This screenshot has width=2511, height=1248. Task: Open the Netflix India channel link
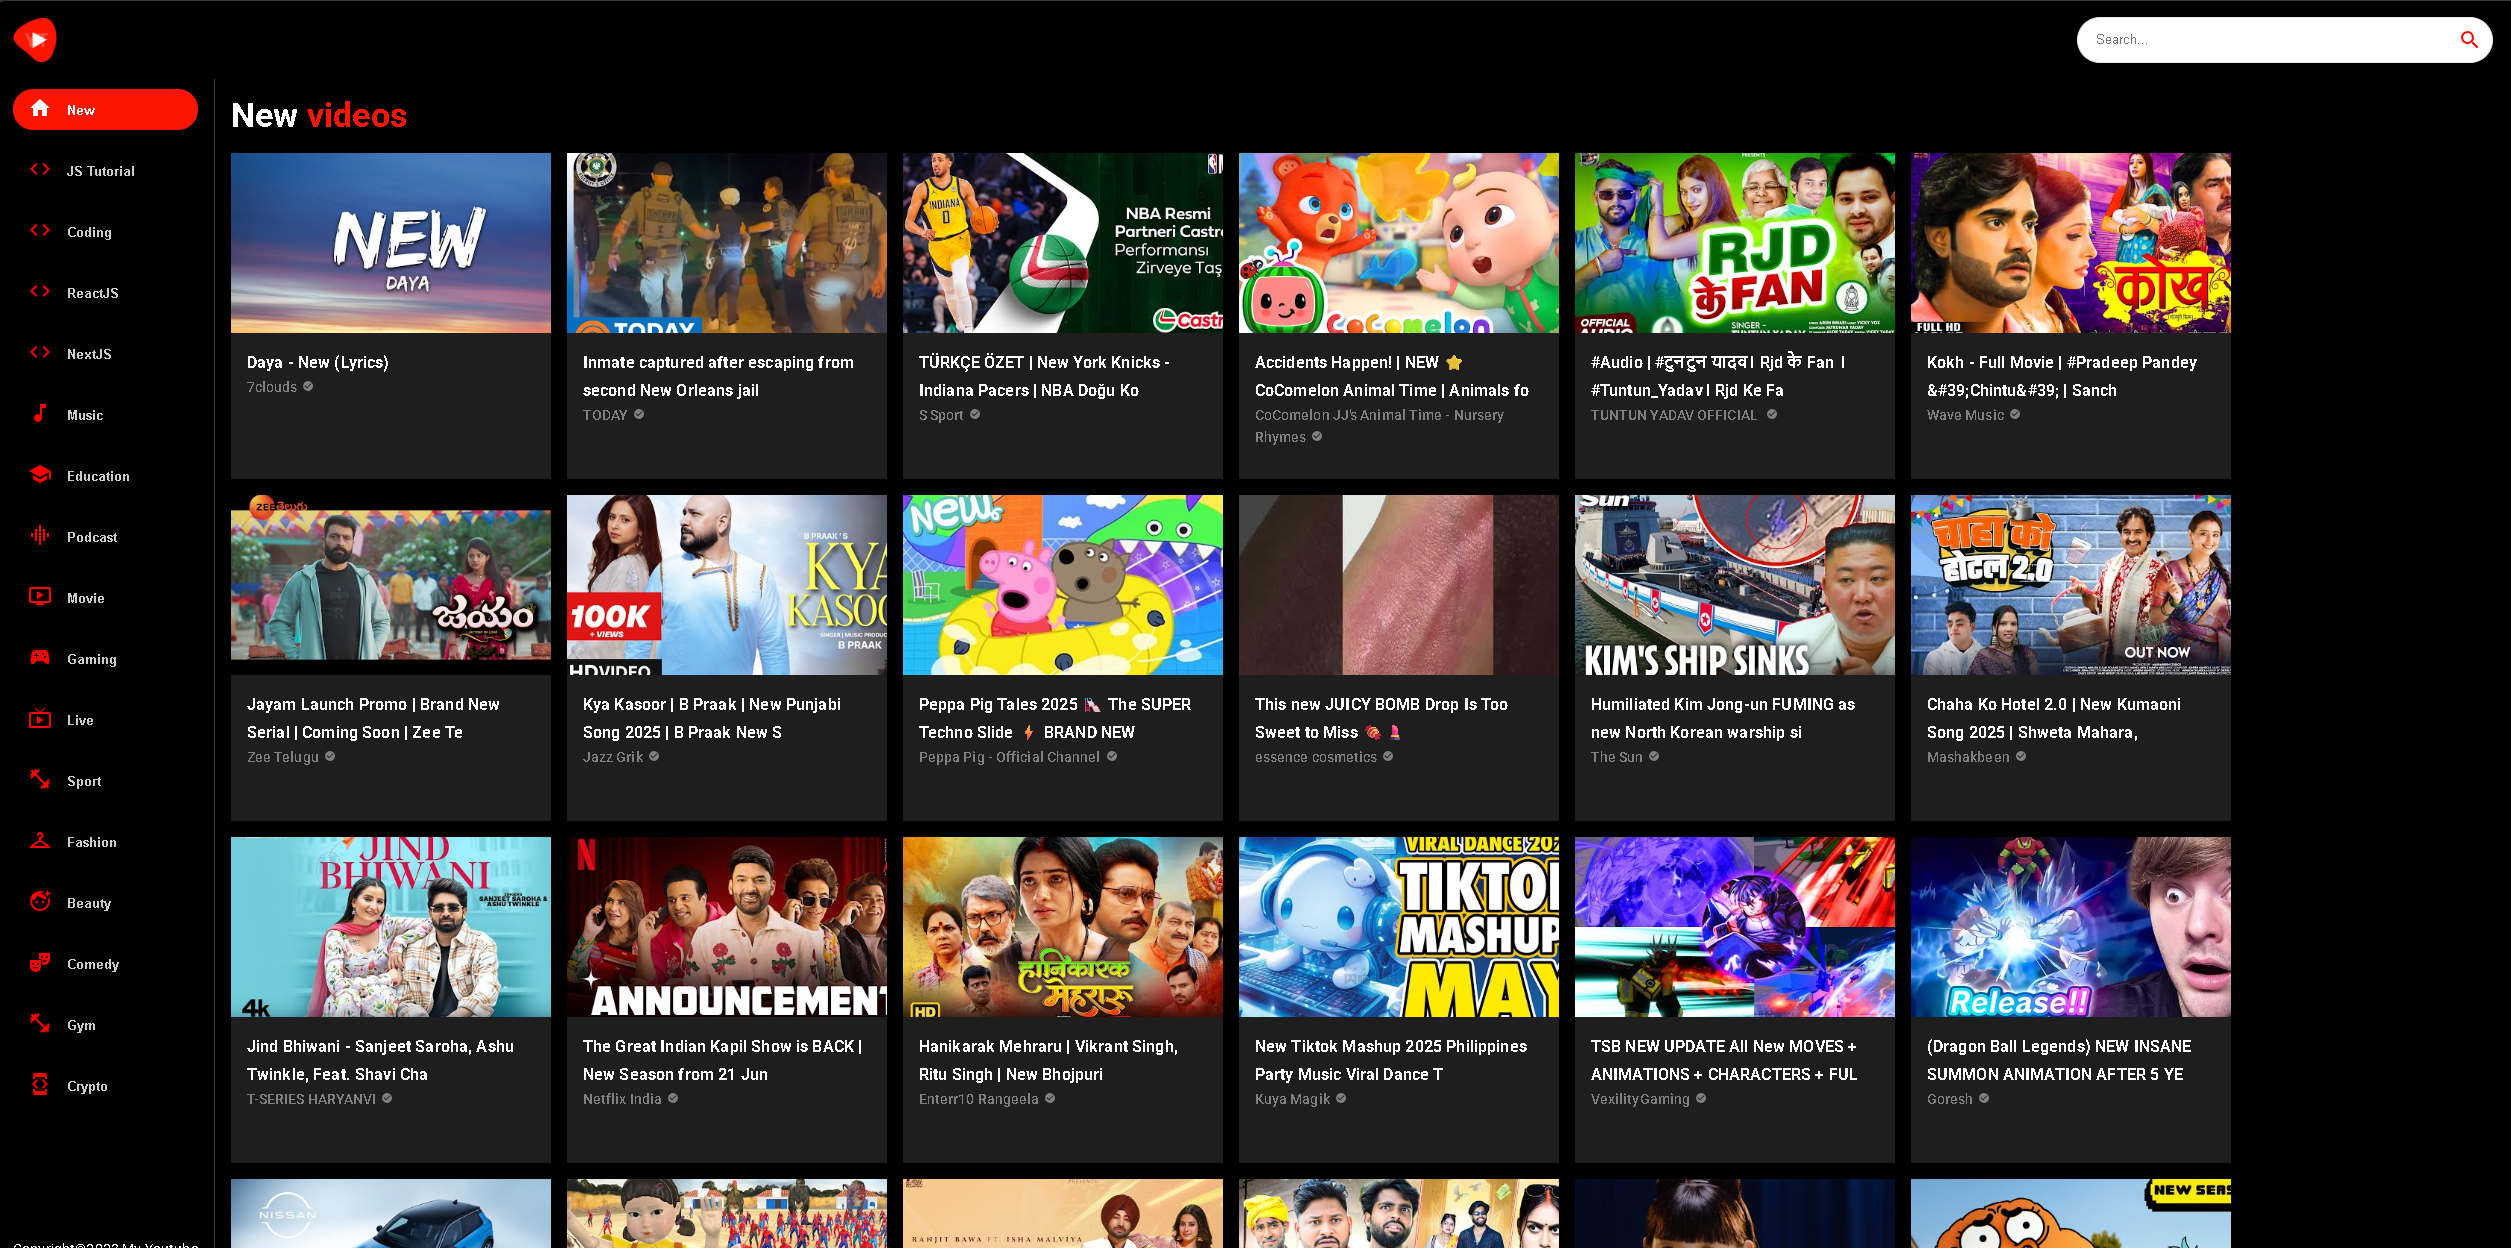[622, 1099]
